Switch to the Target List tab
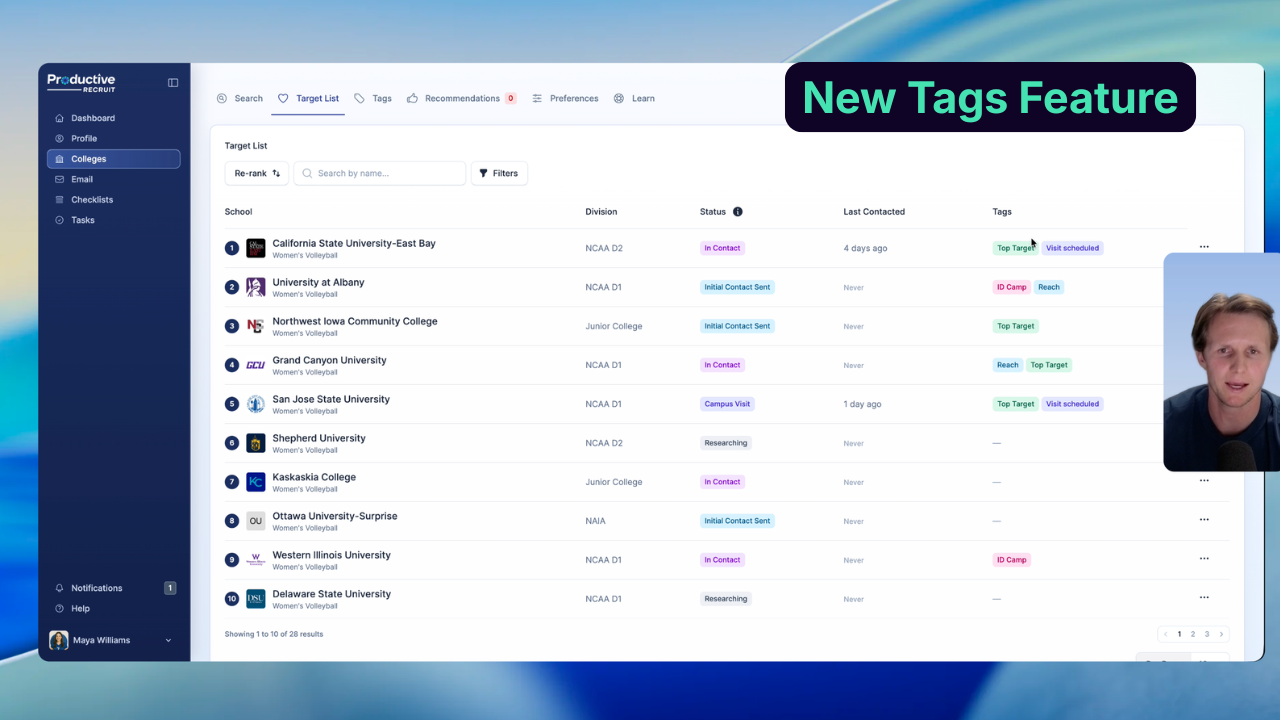Image resolution: width=1280 pixels, height=720 pixels. (x=309, y=98)
